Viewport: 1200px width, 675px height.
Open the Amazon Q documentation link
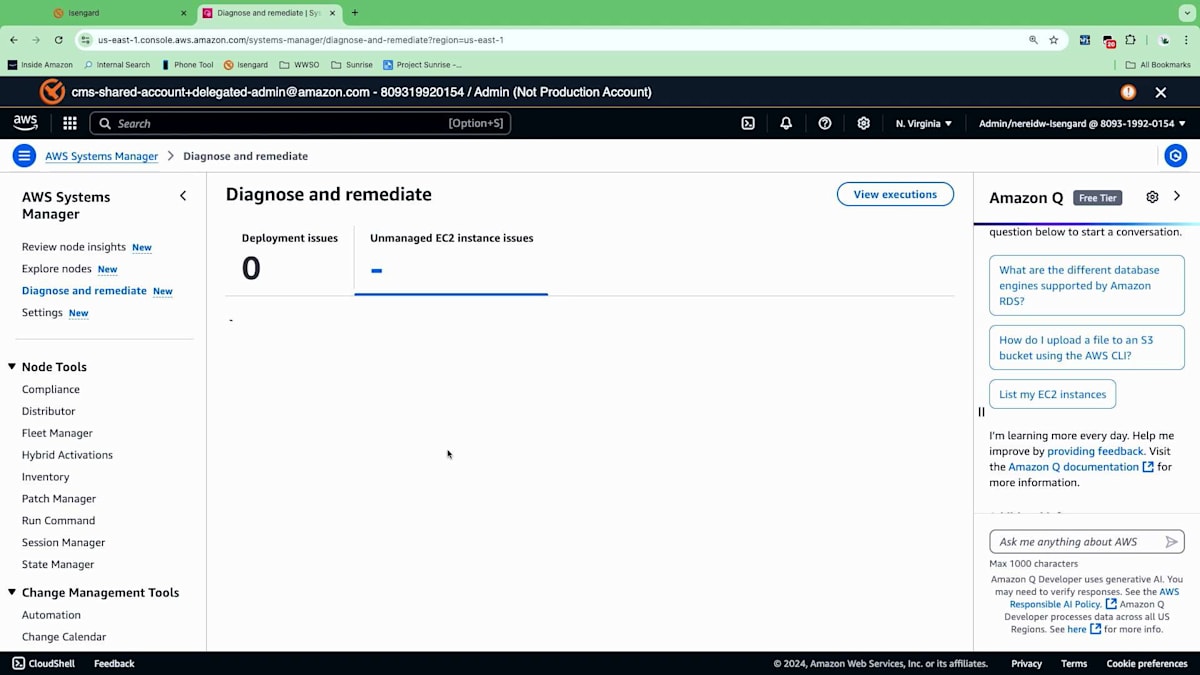click(1080, 467)
